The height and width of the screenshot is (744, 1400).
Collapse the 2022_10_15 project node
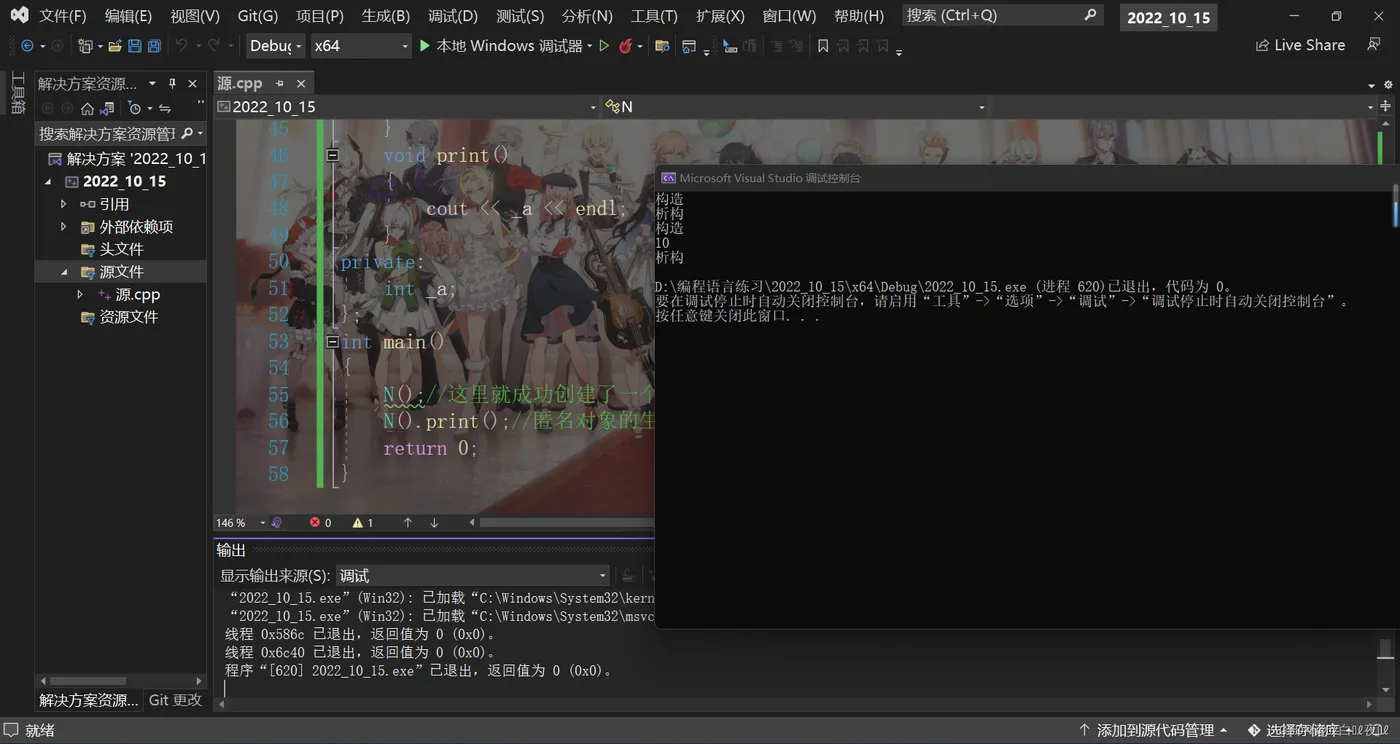pos(48,182)
